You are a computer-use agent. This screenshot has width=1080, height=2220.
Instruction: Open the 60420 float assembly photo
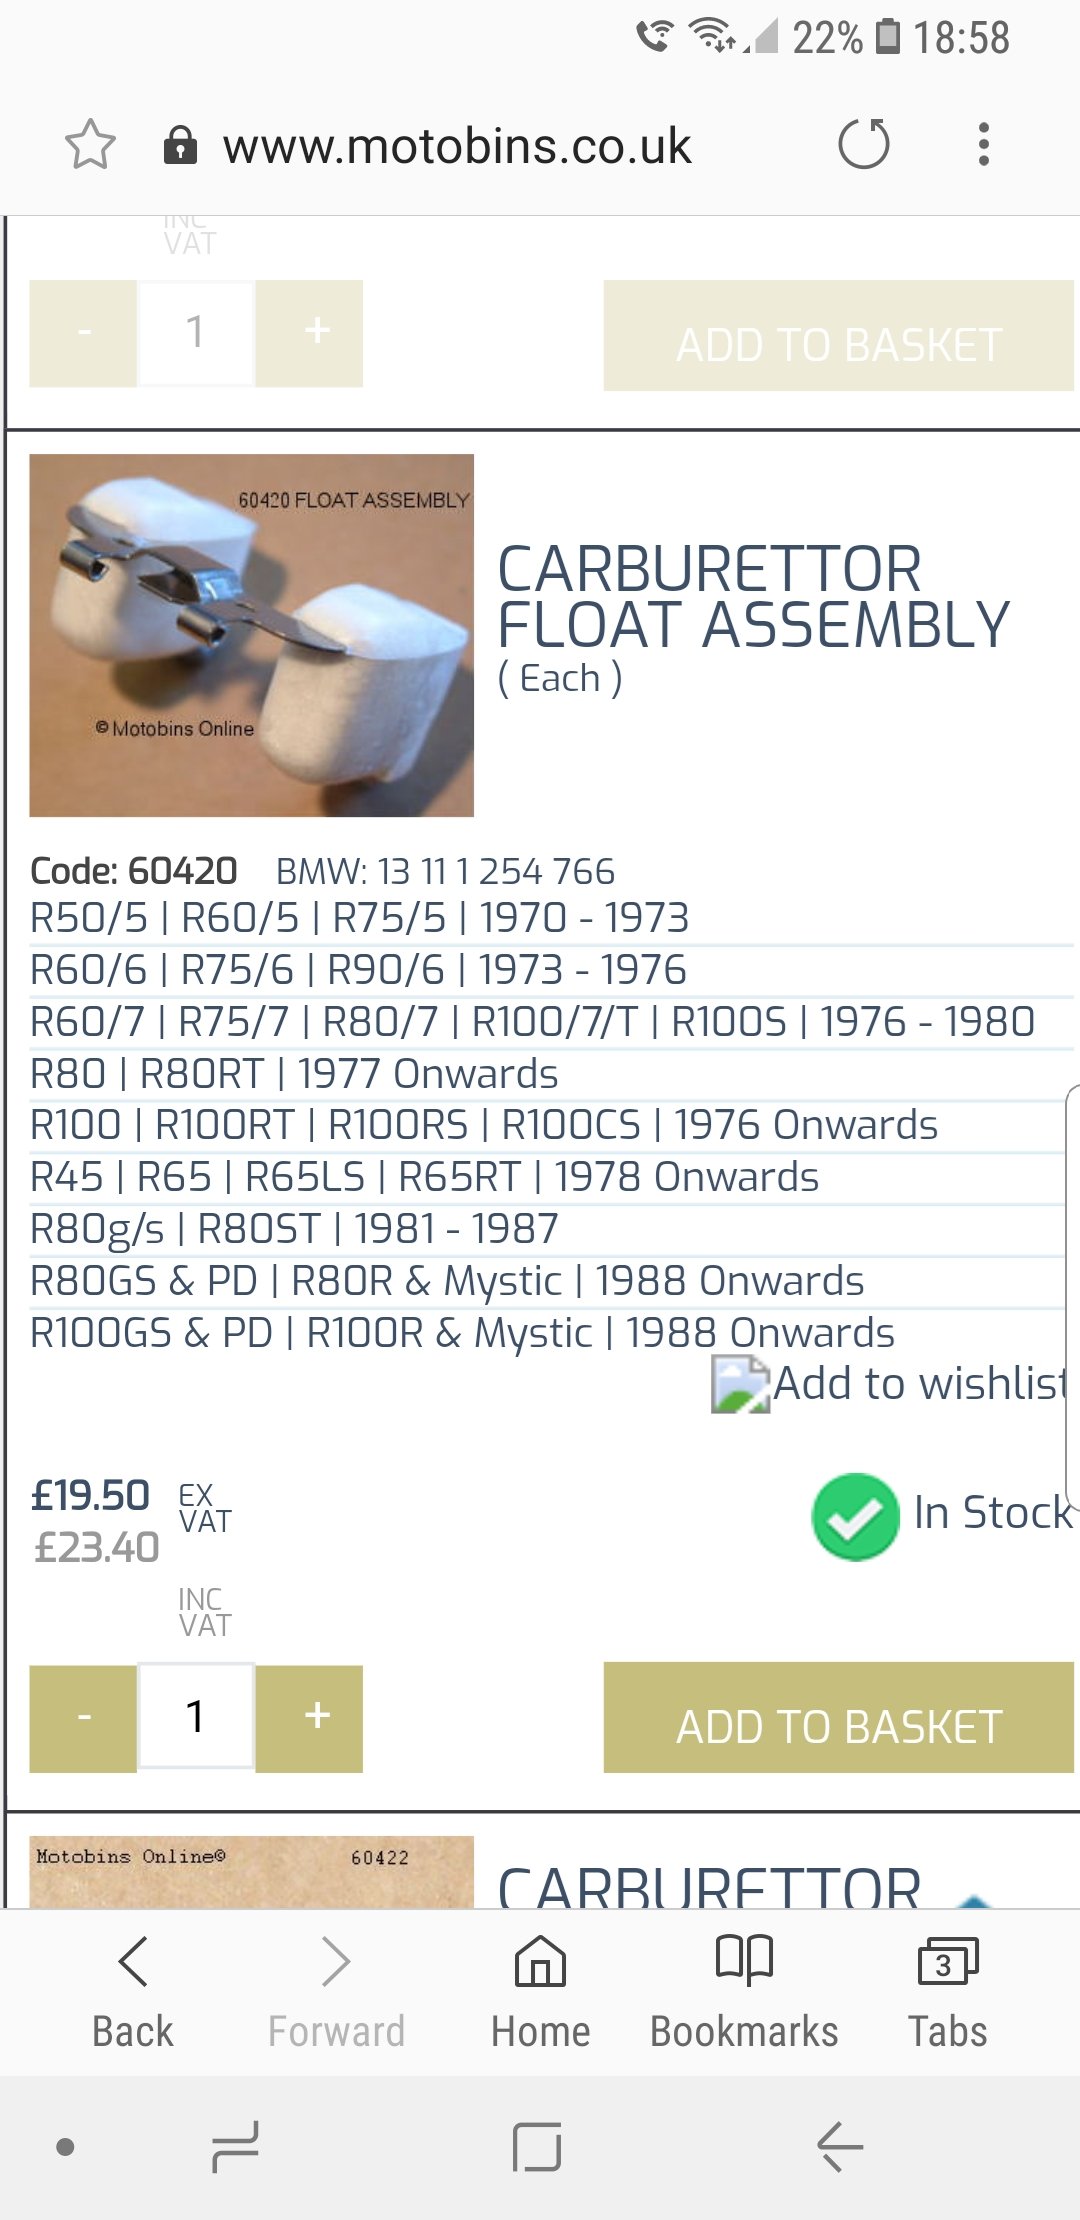pyautogui.click(x=252, y=636)
